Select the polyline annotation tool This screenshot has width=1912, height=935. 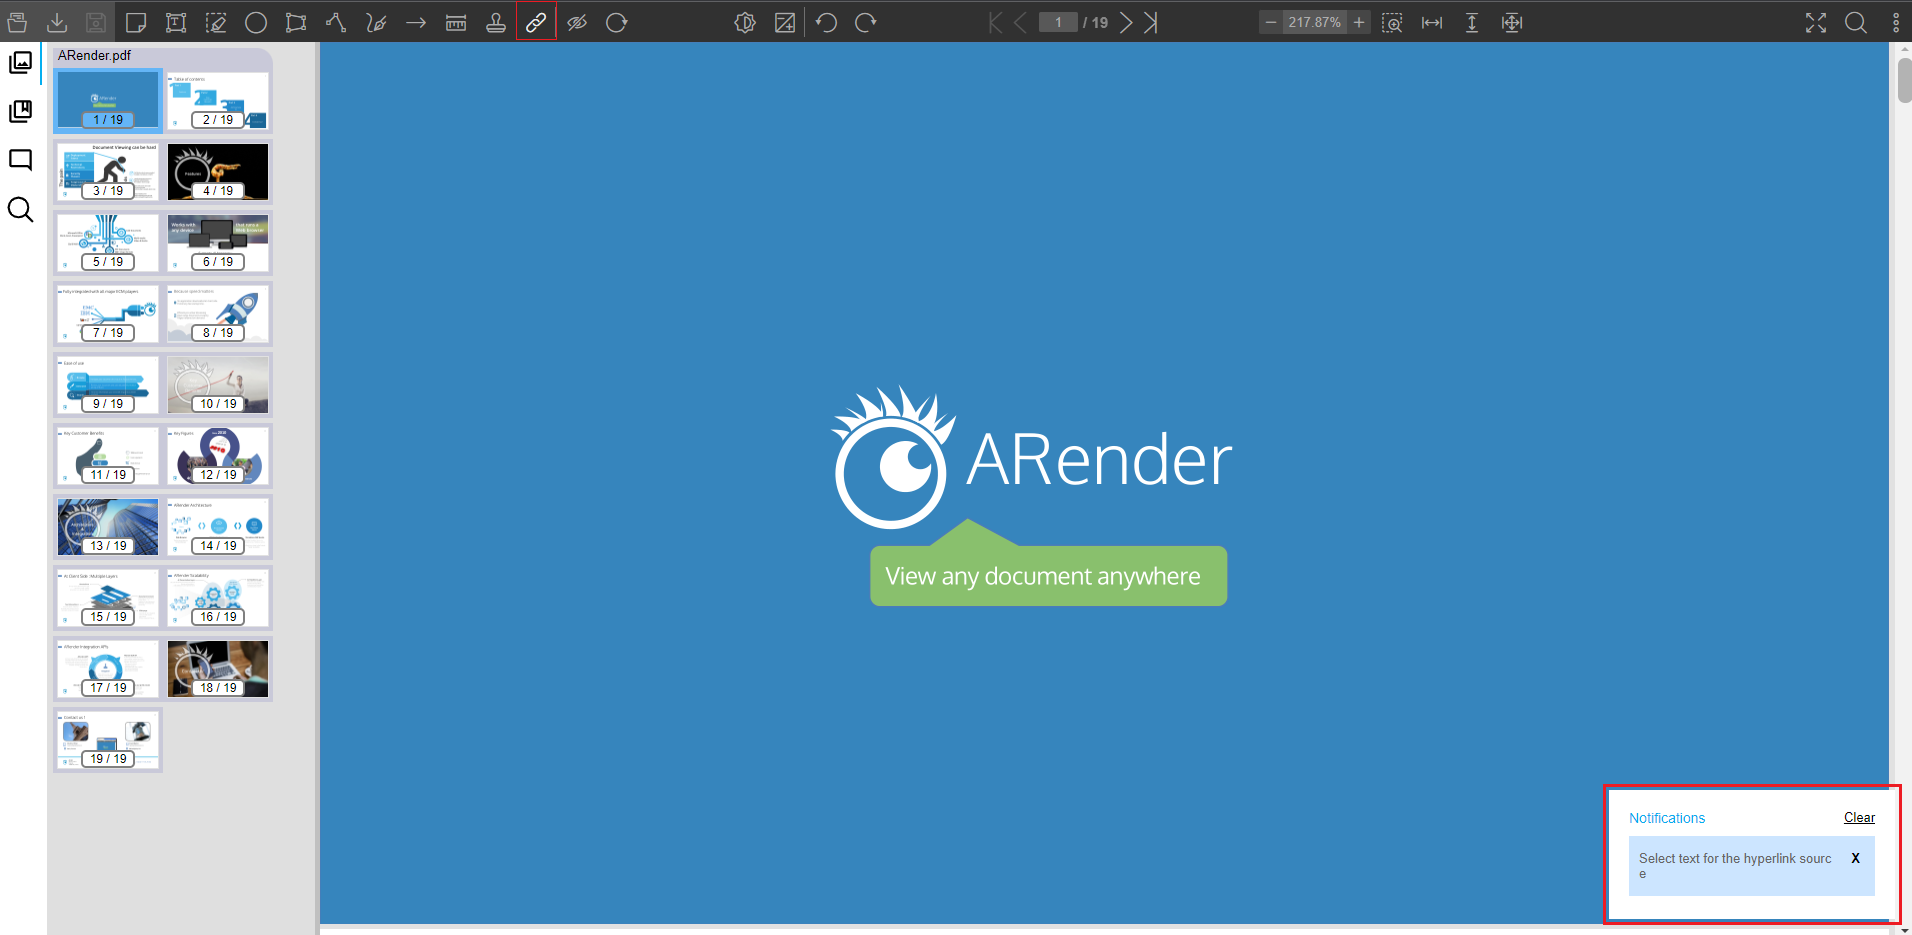point(336,22)
